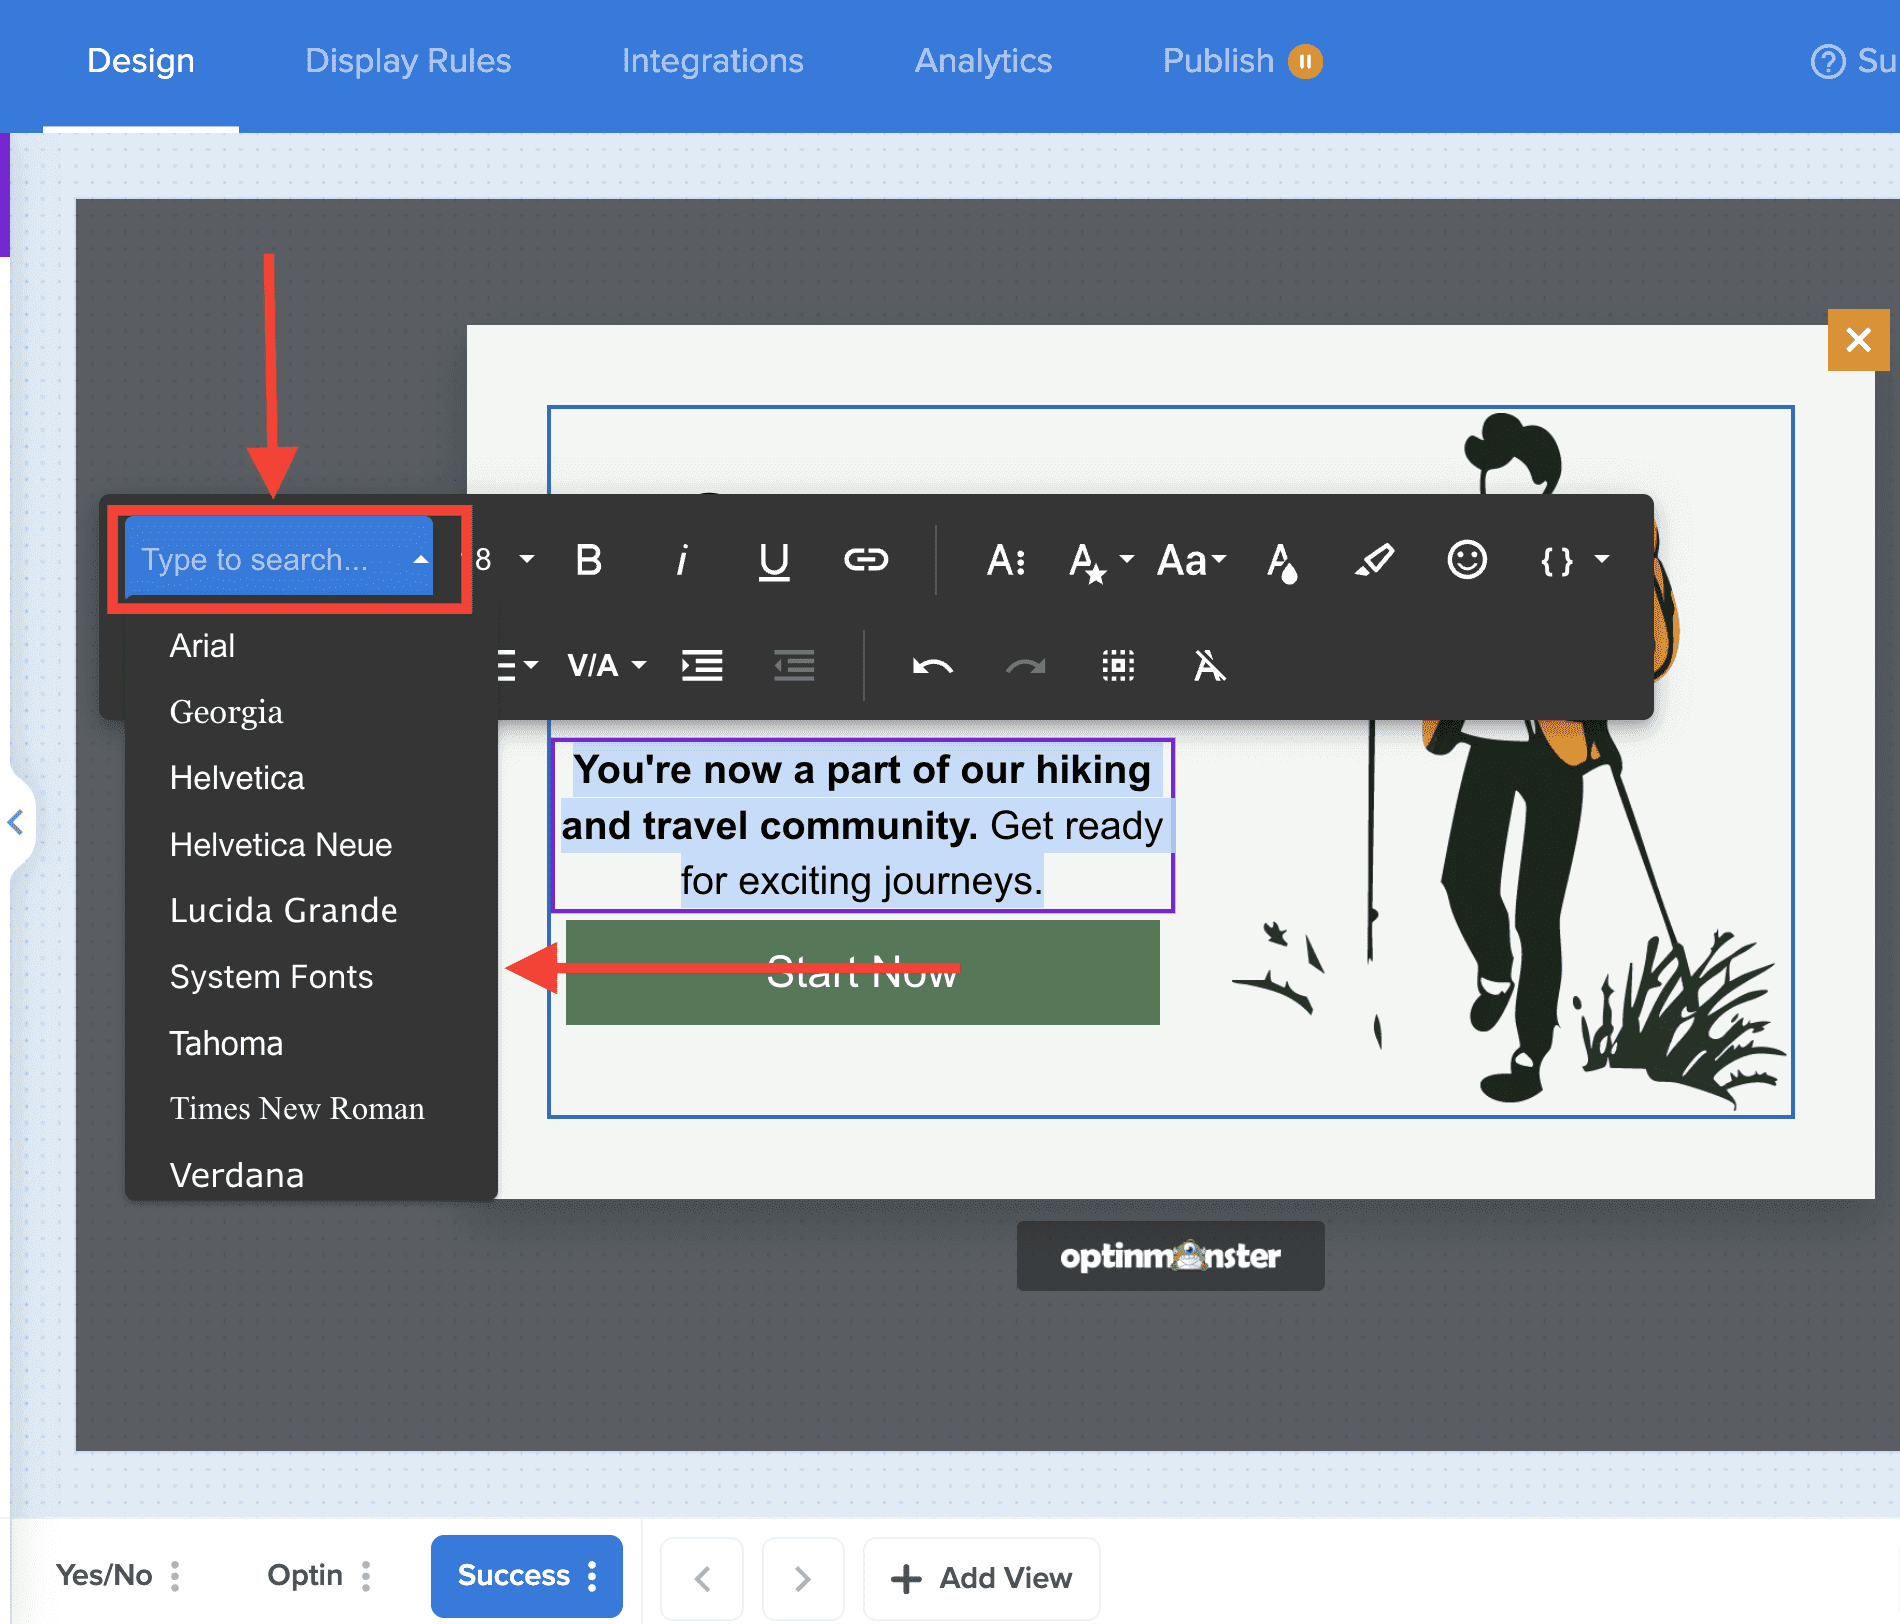
Task: Click the increase indent icon
Action: 702,666
